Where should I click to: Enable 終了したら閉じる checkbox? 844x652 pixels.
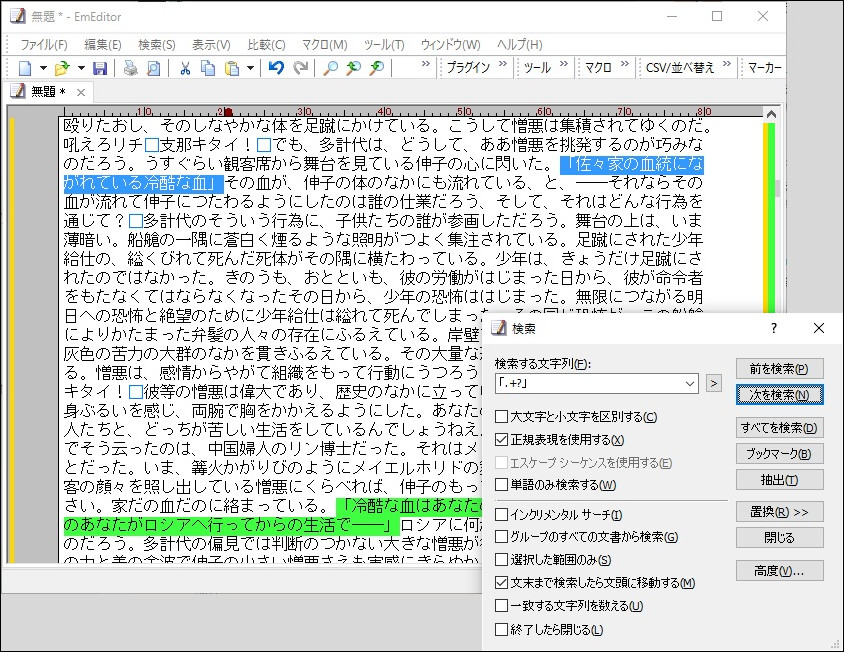tap(501, 629)
